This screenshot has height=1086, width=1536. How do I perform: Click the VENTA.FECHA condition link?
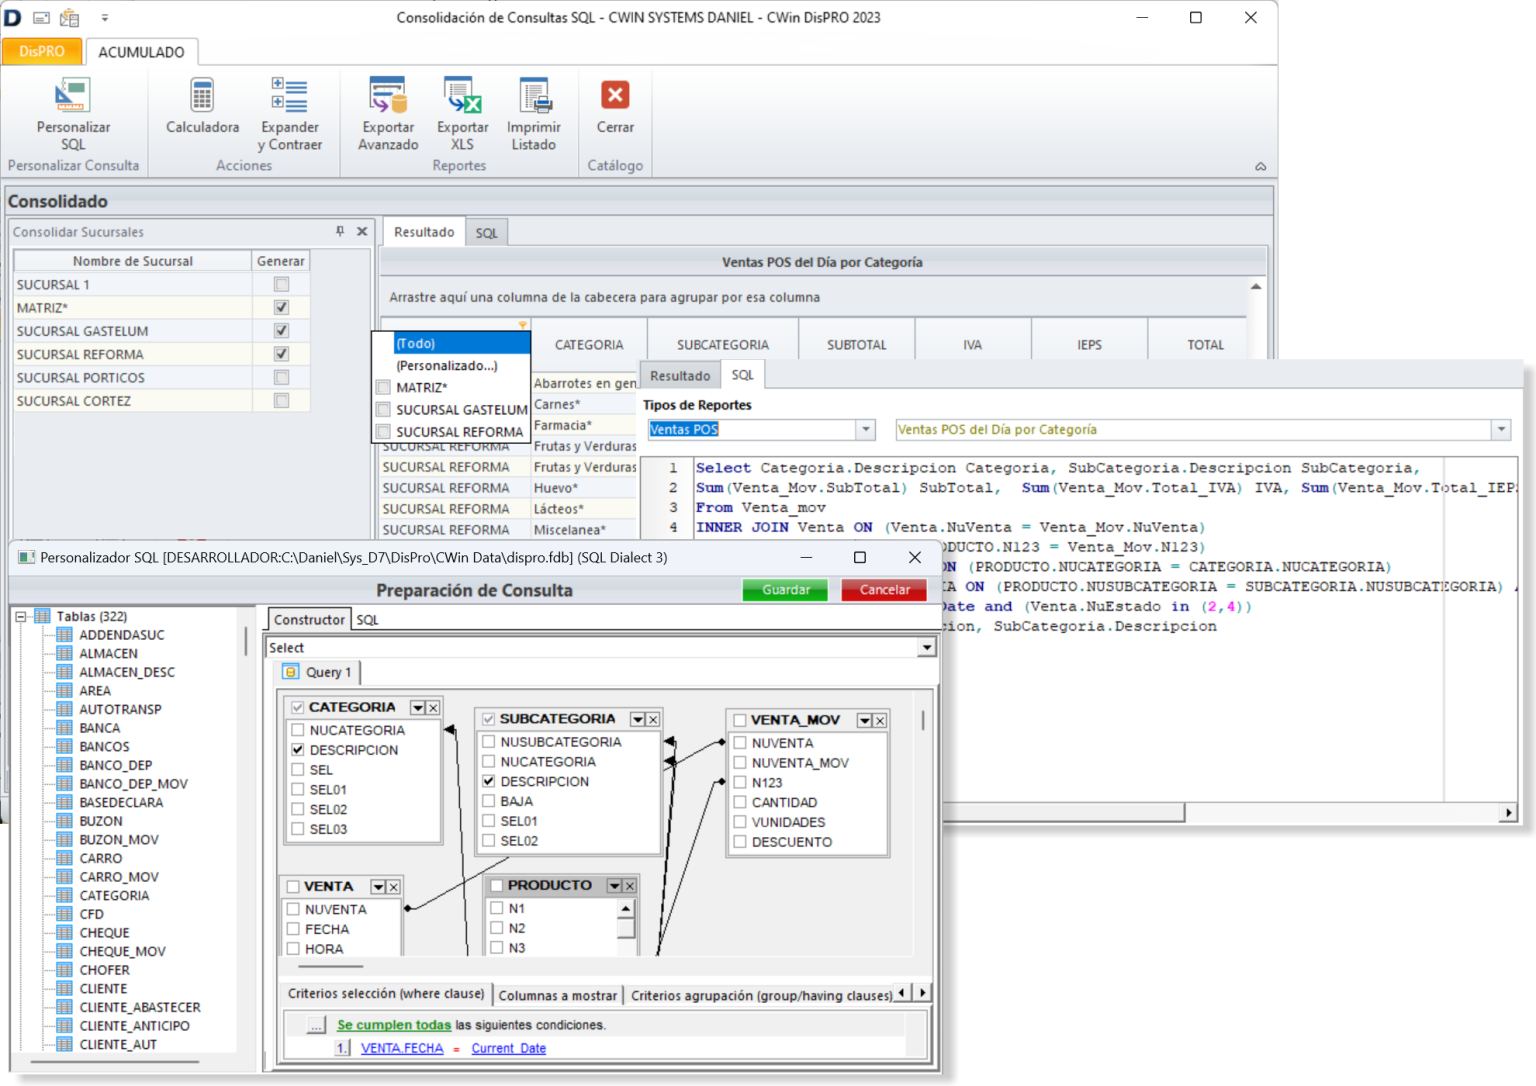(402, 1048)
